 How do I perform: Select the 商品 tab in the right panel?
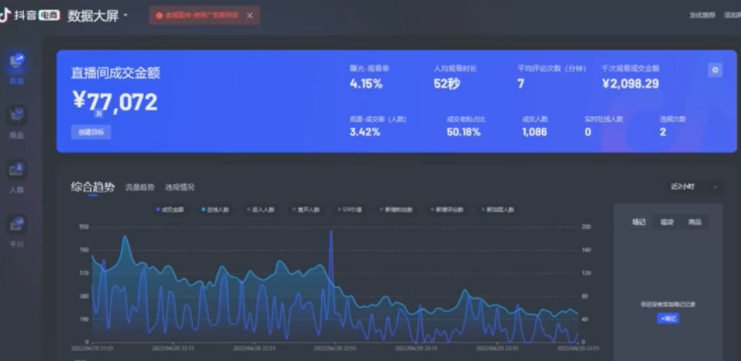695,222
